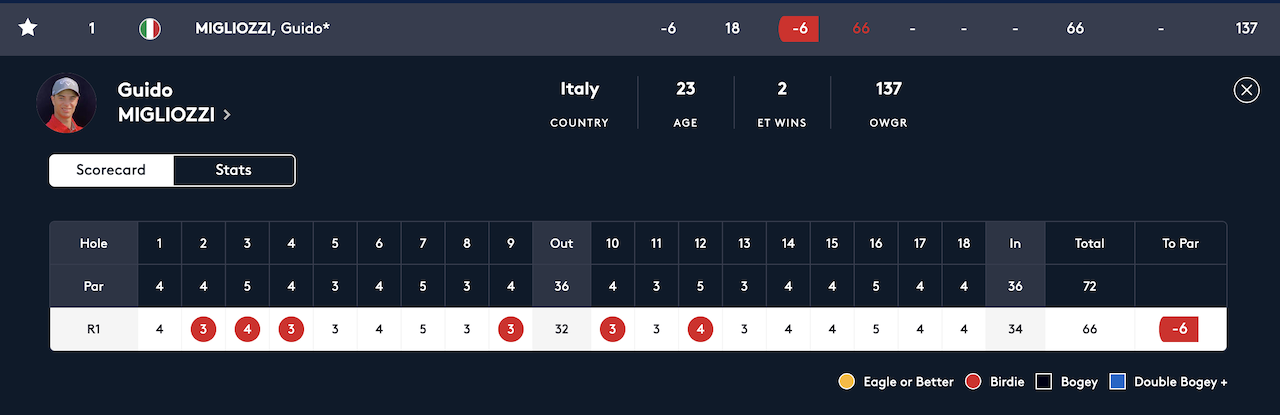Switch to the Stats tab
This screenshot has width=1280, height=415.
tap(234, 170)
